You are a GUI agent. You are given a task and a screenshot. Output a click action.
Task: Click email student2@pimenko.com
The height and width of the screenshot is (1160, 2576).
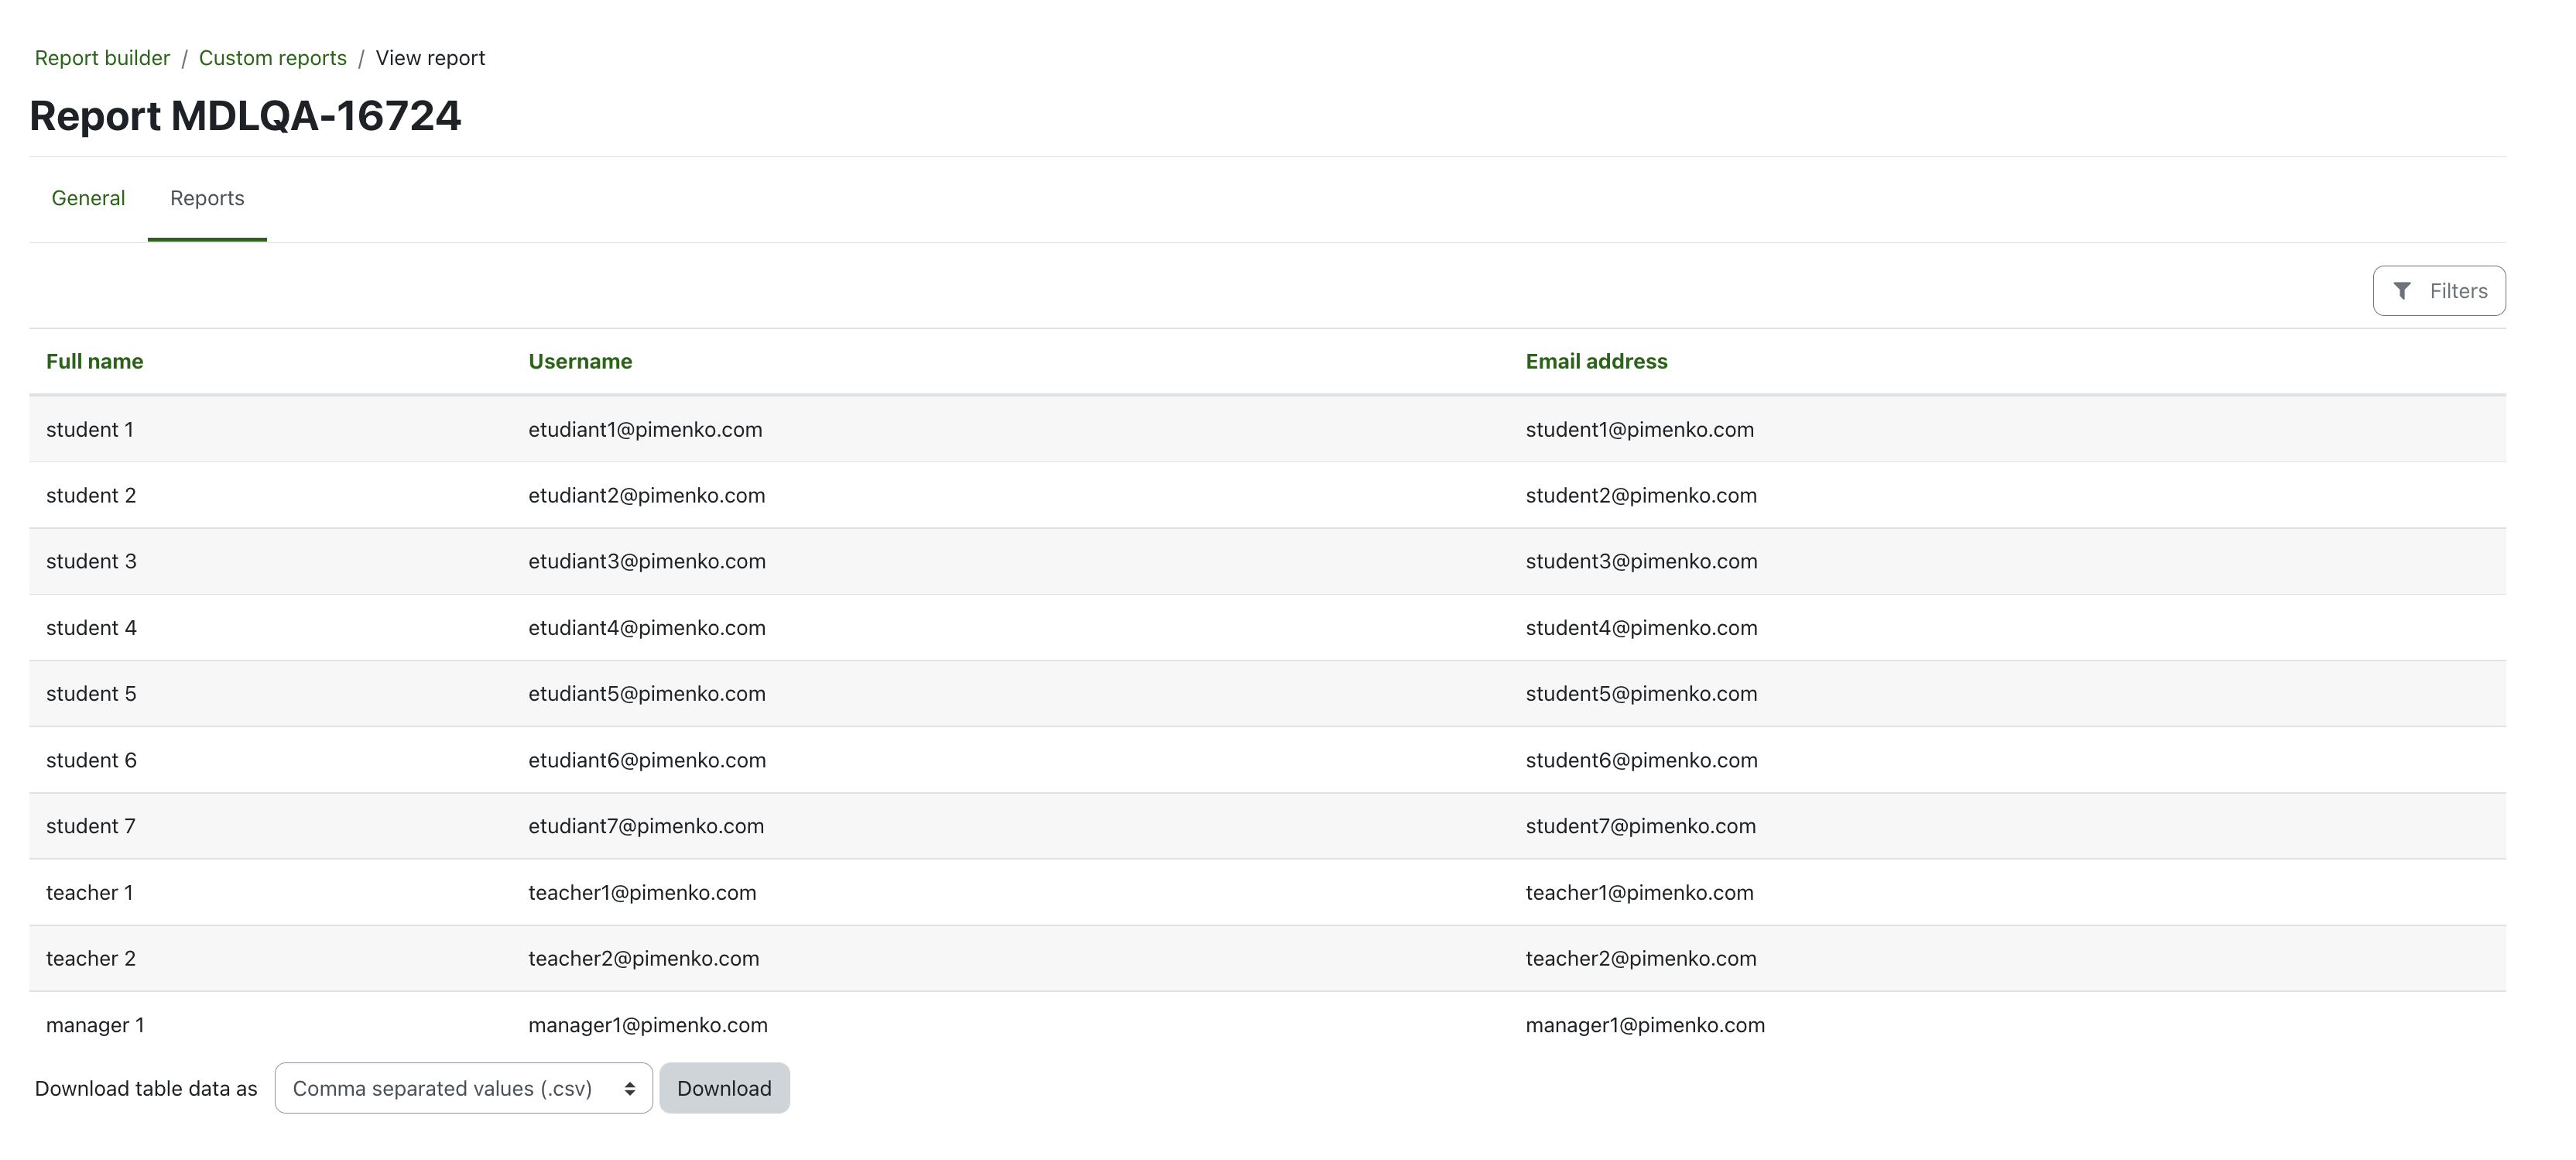pos(1641,495)
